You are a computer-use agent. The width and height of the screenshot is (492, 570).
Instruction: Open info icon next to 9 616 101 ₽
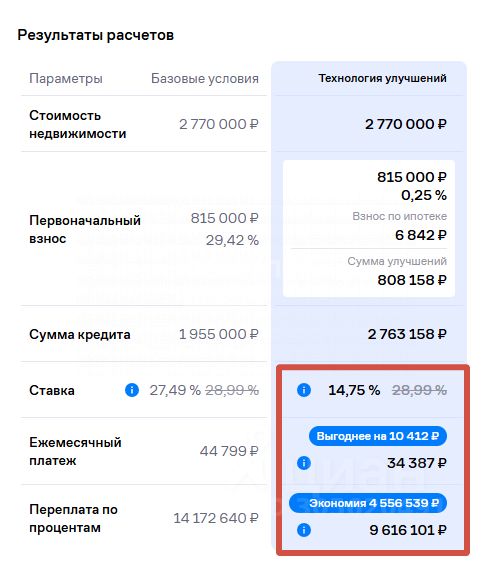[x=304, y=530]
